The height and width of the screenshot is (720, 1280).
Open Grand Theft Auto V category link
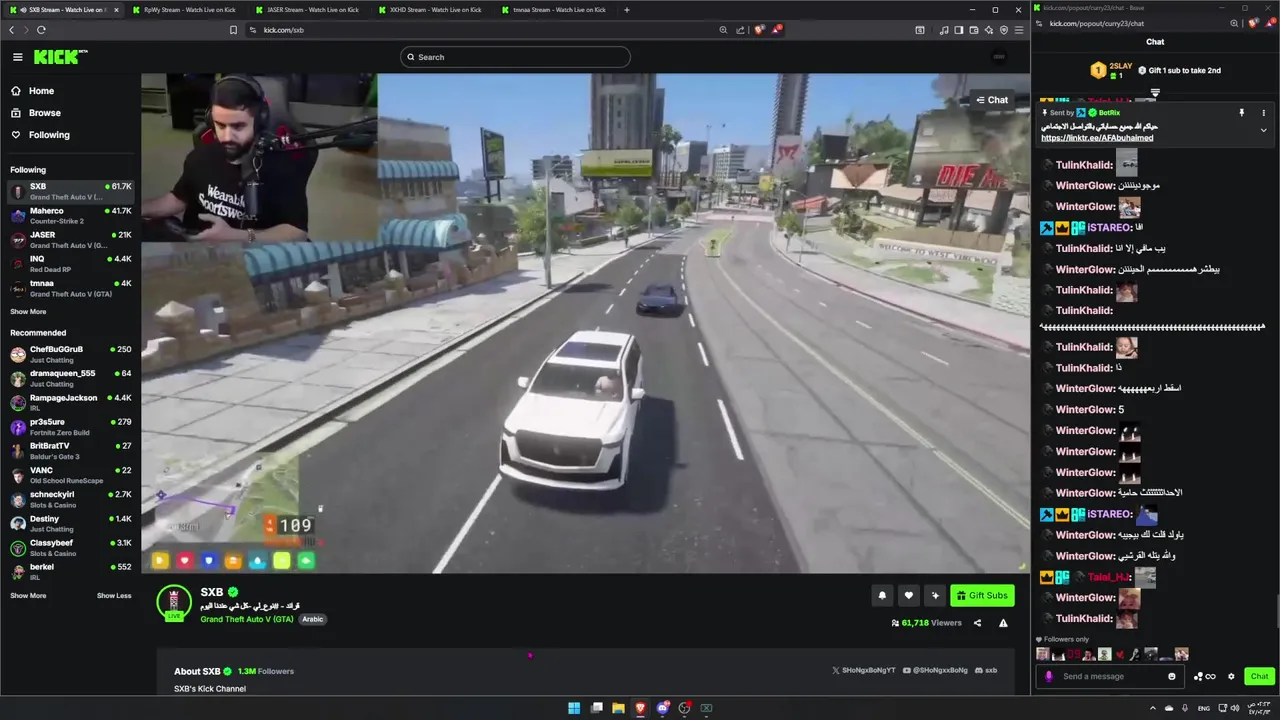point(247,619)
